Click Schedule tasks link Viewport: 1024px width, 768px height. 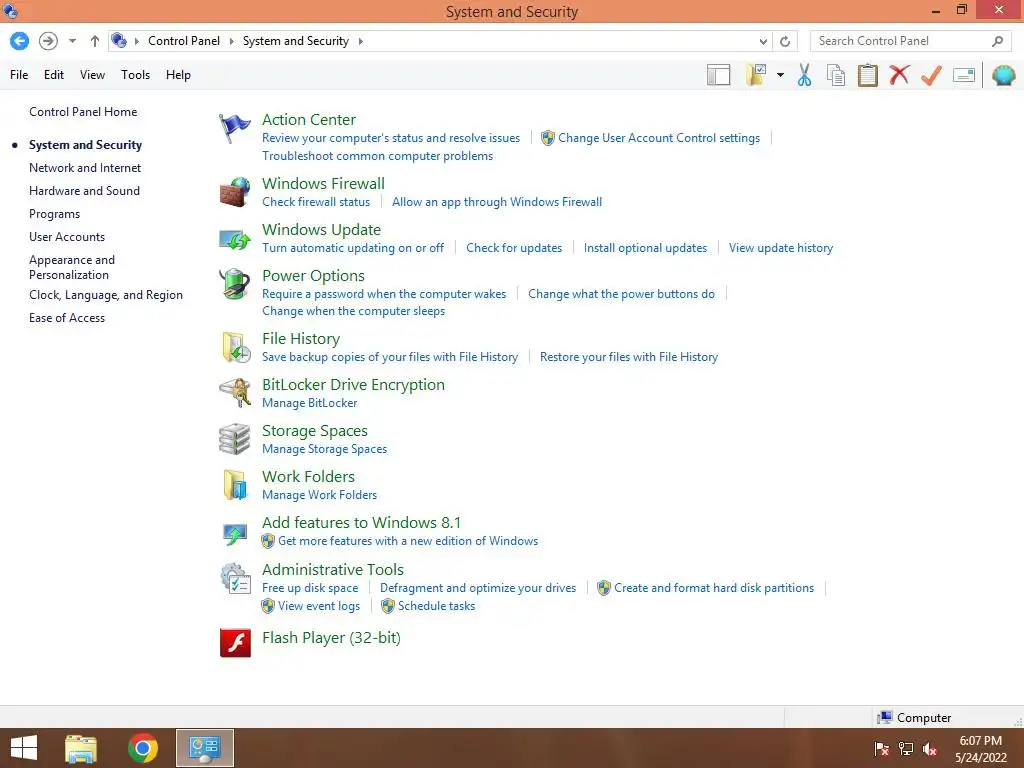tap(436, 606)
